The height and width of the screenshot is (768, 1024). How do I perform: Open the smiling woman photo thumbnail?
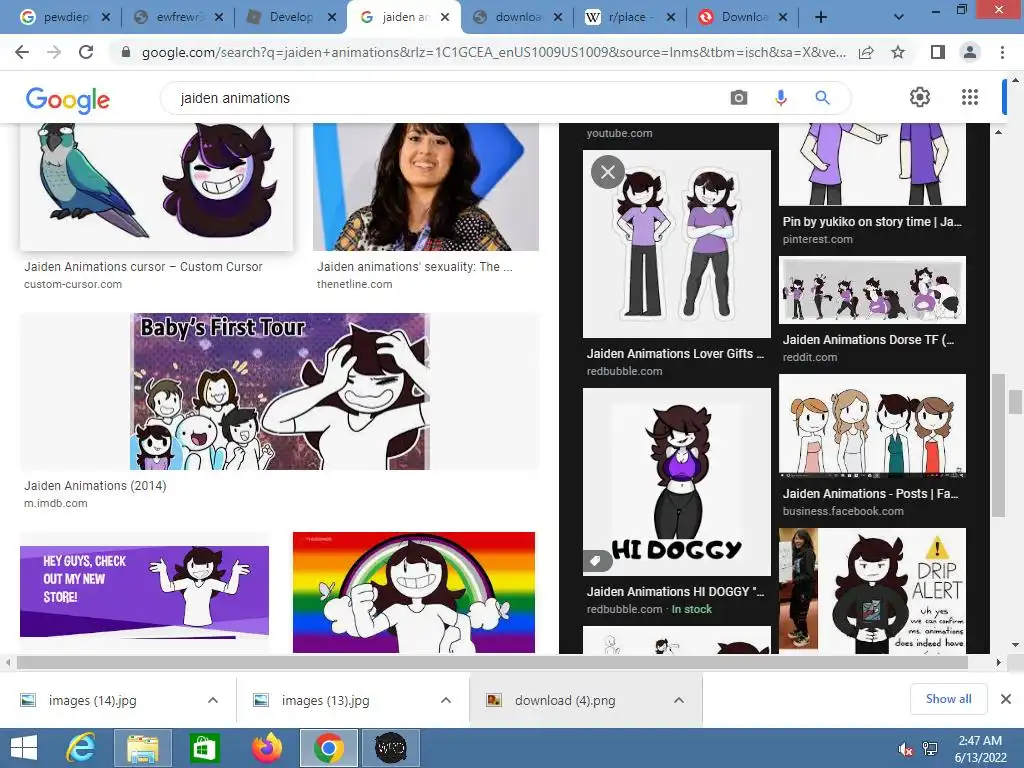pyautogui.click(x=426, y=187)
